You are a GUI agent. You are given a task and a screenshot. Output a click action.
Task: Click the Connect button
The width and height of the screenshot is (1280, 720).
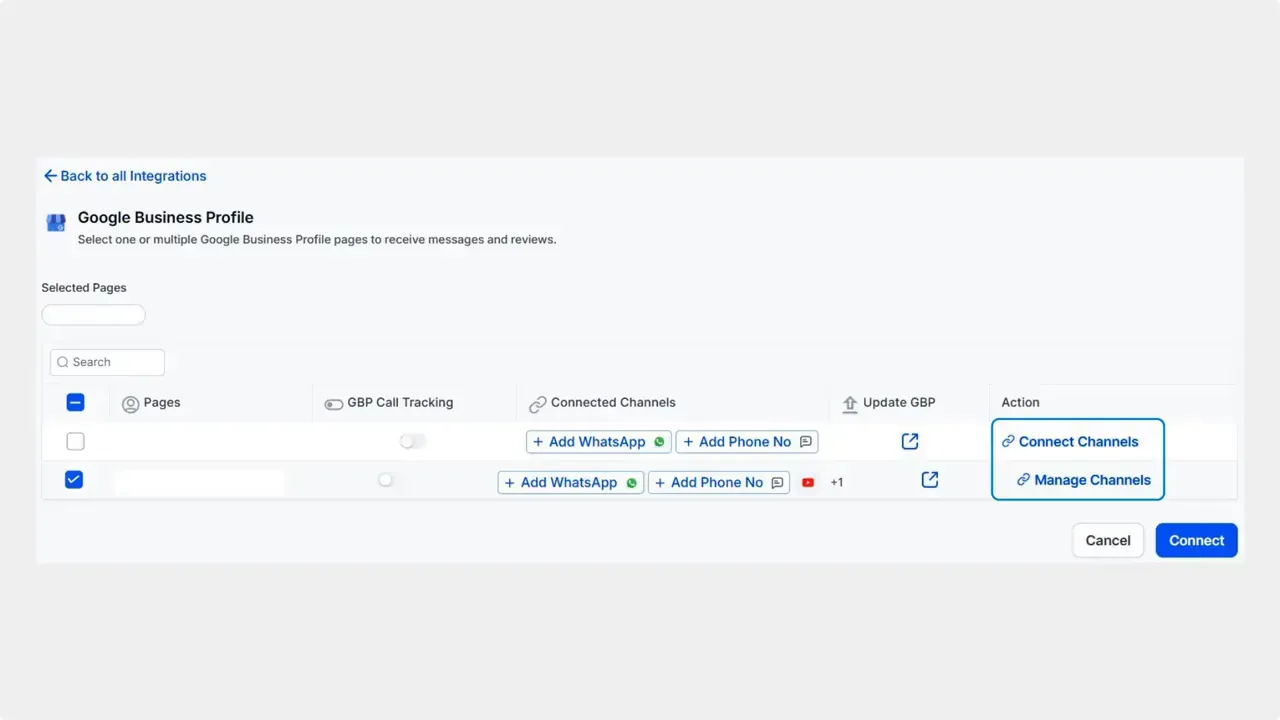tap(1196, 540)
